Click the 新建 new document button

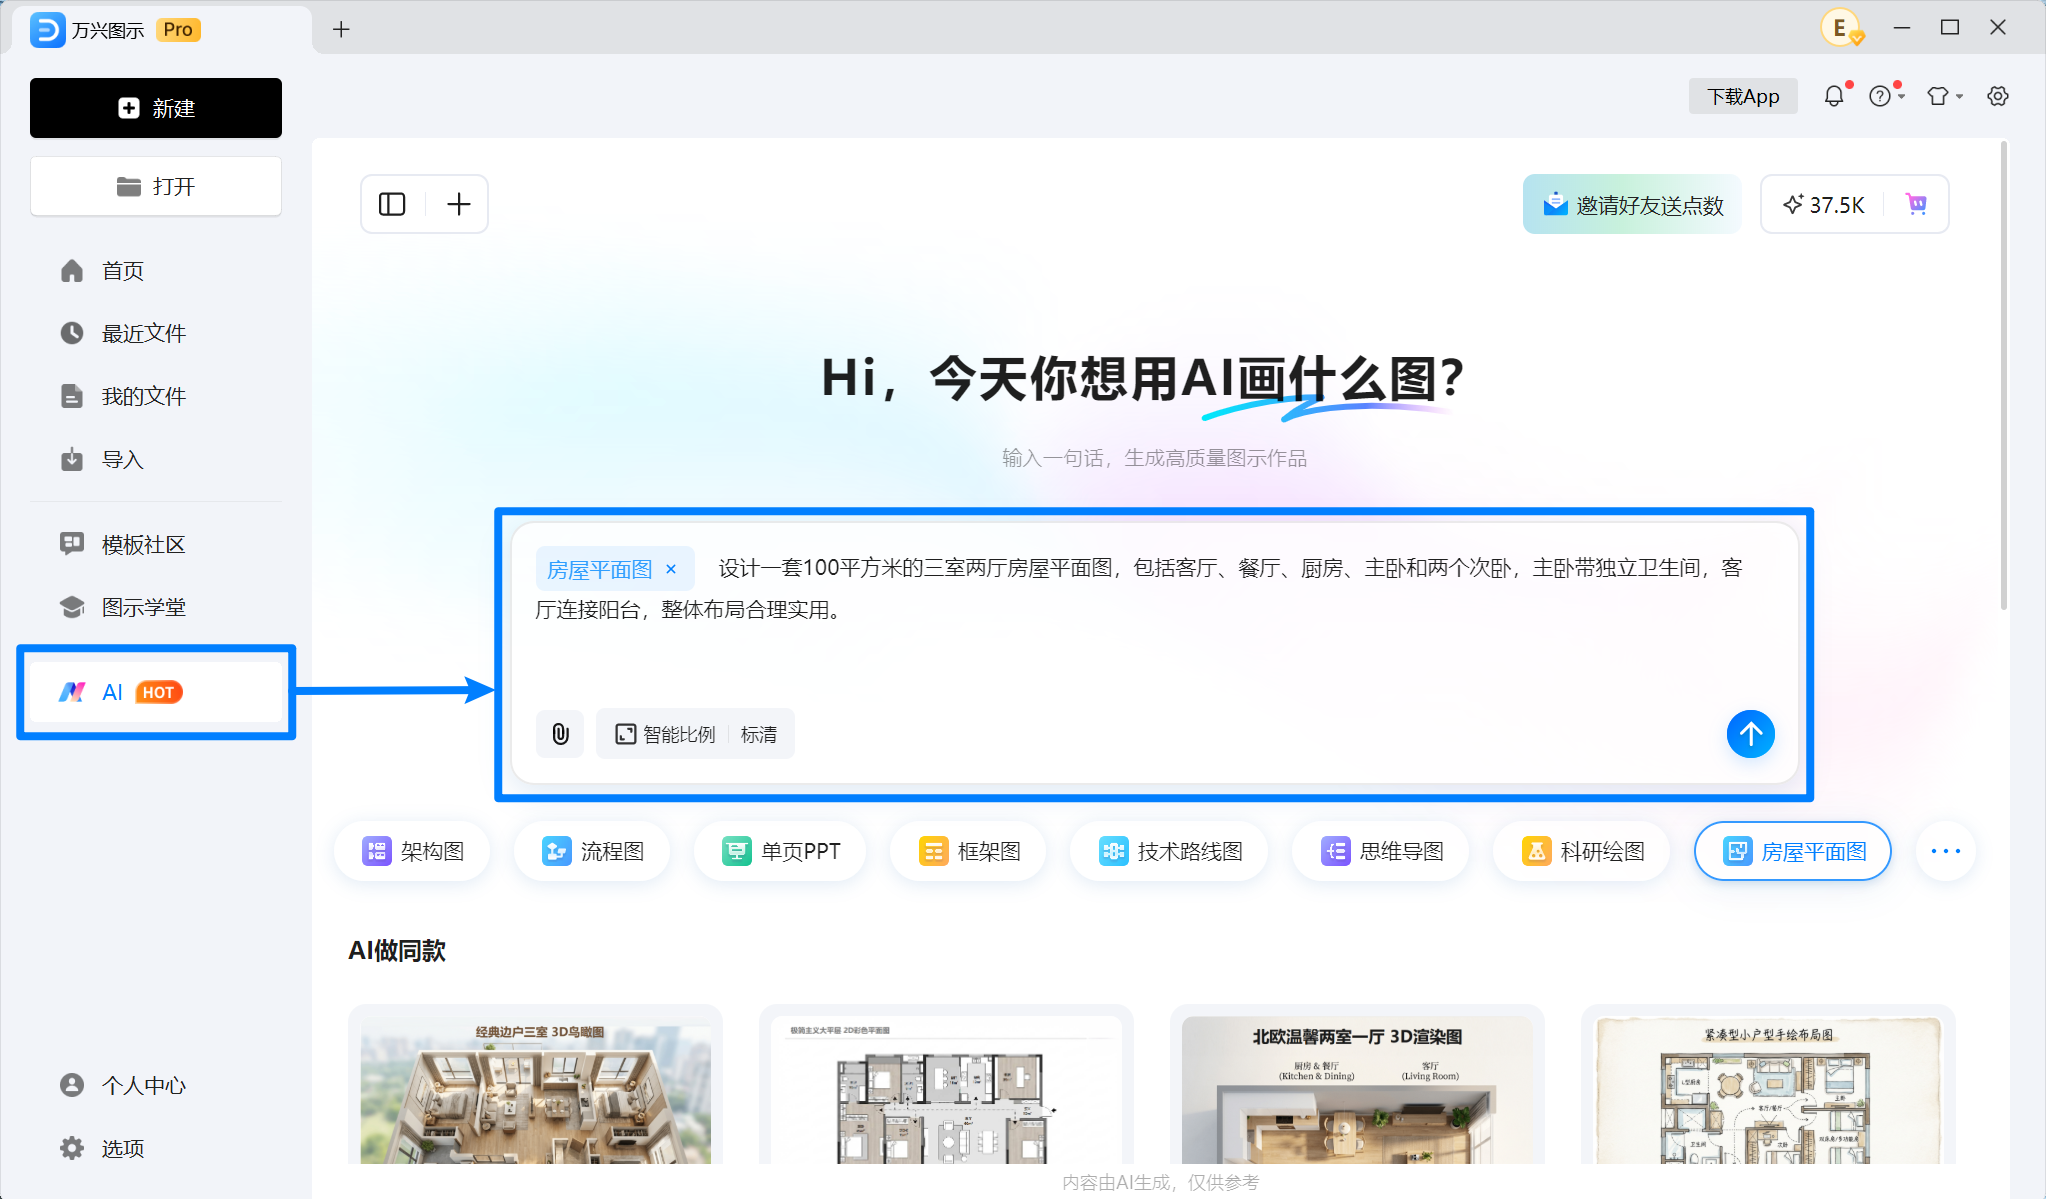(x=156, y=108)
